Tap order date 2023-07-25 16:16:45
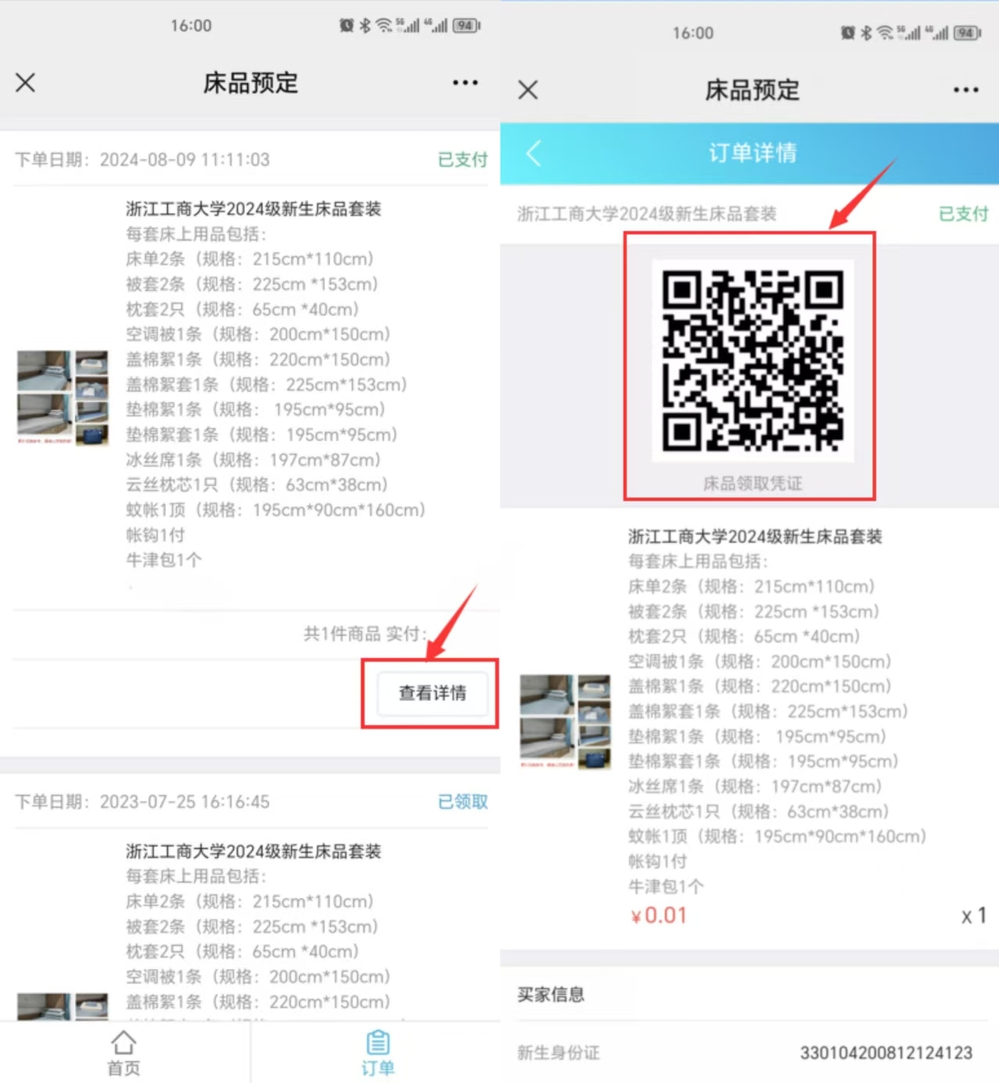 pos(184,802)
